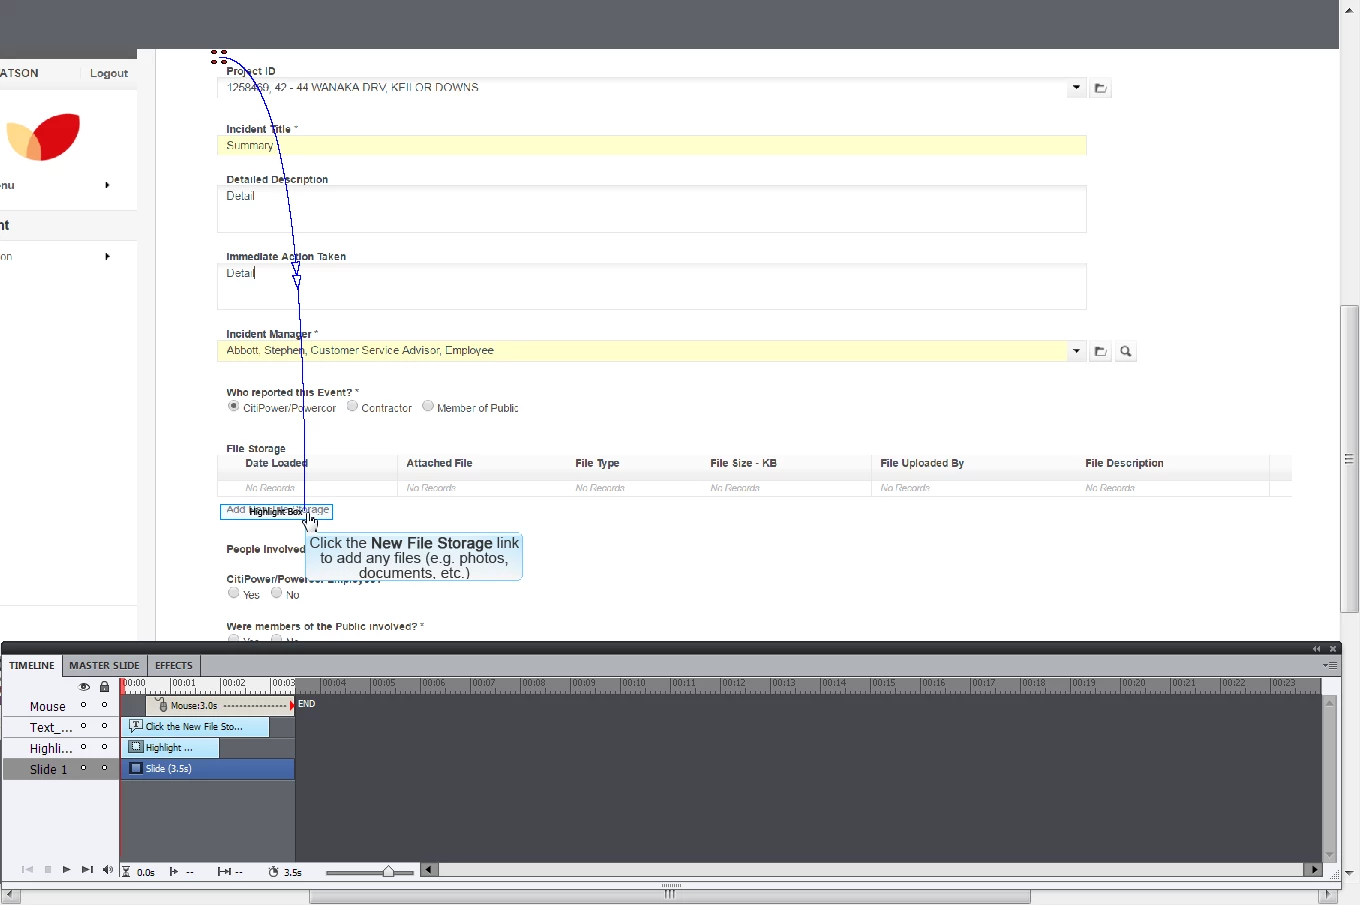Click the Logout link
Viewport: 1360px width, 905px height.
(x=109, y=73)
